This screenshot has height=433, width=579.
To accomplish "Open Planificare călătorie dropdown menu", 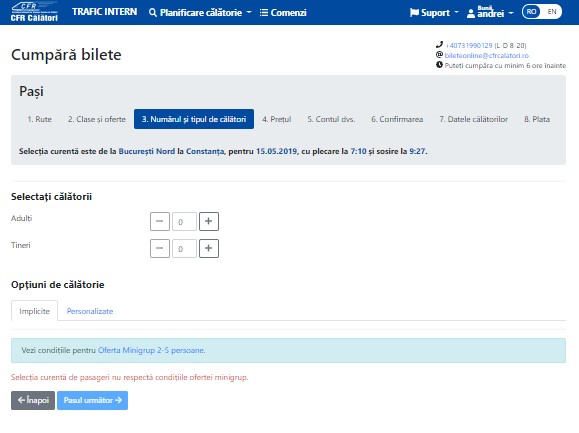I will (x=200, y=13).
